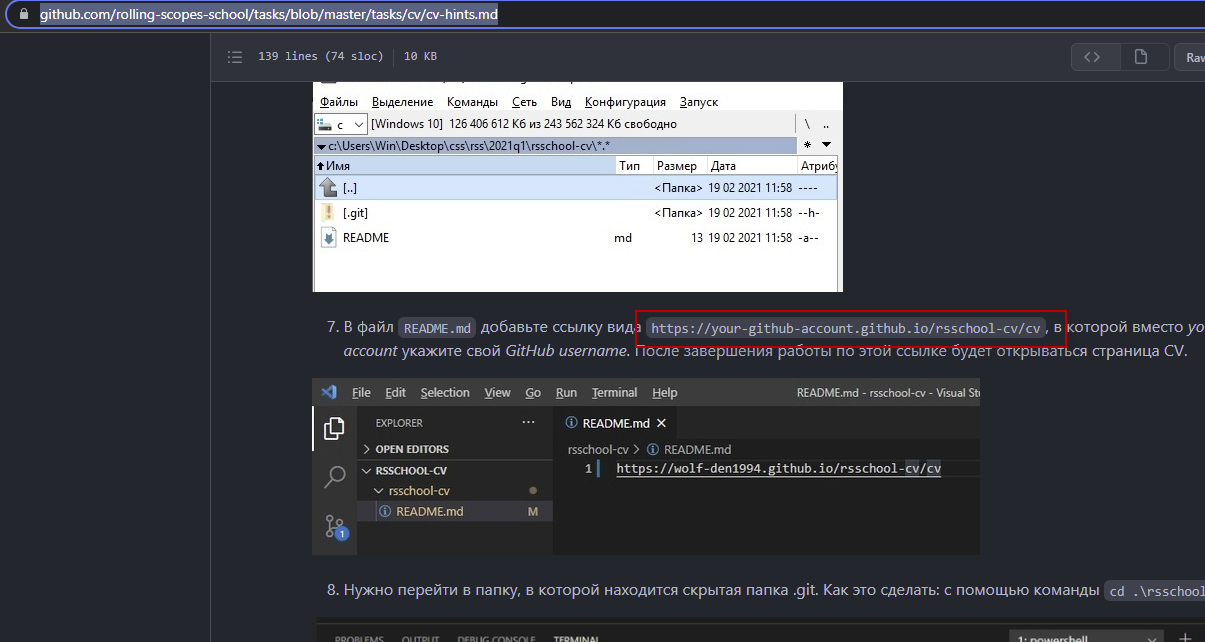Screen dimensions: 1205x642
Task: Click the wolf-den1994 github.io link in the editor
Action: [x=778, y=468]
